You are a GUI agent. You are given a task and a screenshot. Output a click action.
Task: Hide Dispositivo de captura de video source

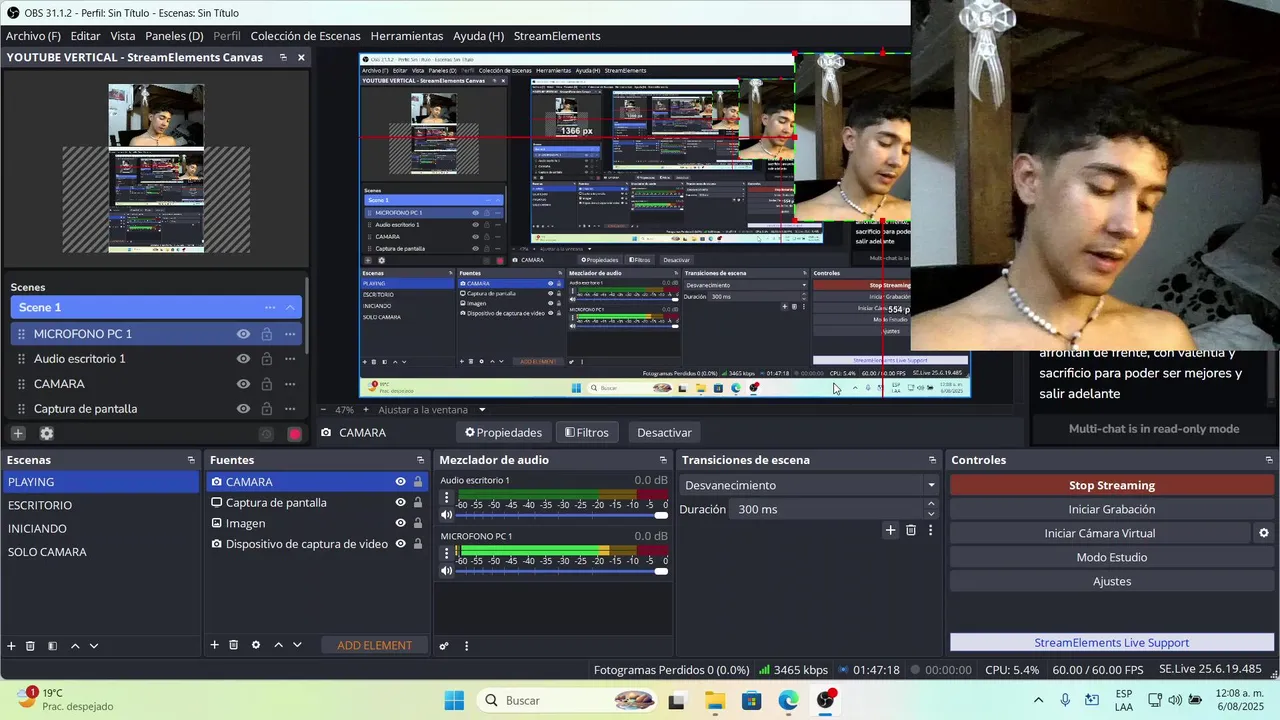tap(400, 544)
